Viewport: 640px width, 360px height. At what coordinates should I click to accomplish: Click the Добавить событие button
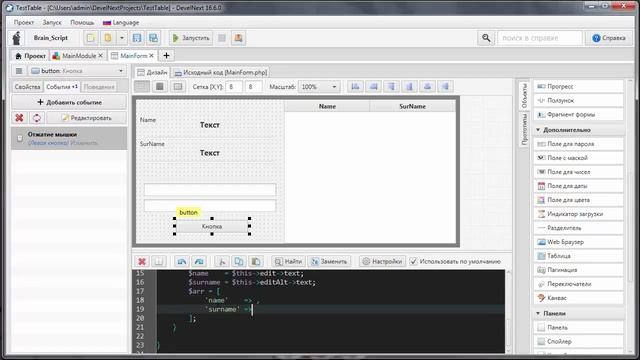click(69, 102)
